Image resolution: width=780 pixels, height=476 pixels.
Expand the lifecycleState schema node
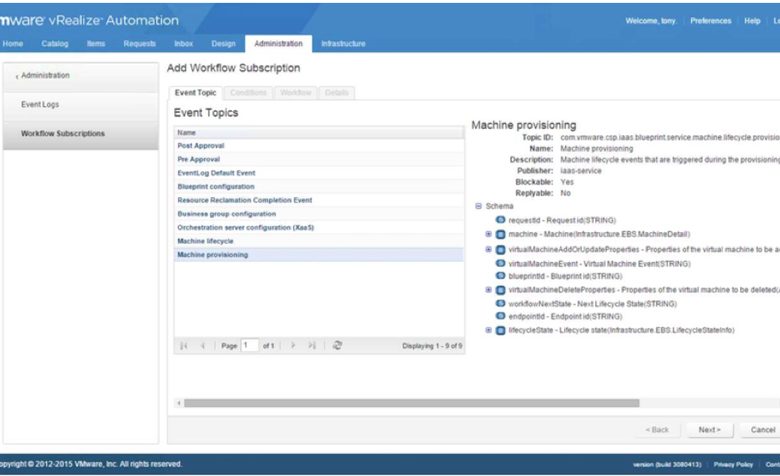pyautogui.click(x=488, y=330)
